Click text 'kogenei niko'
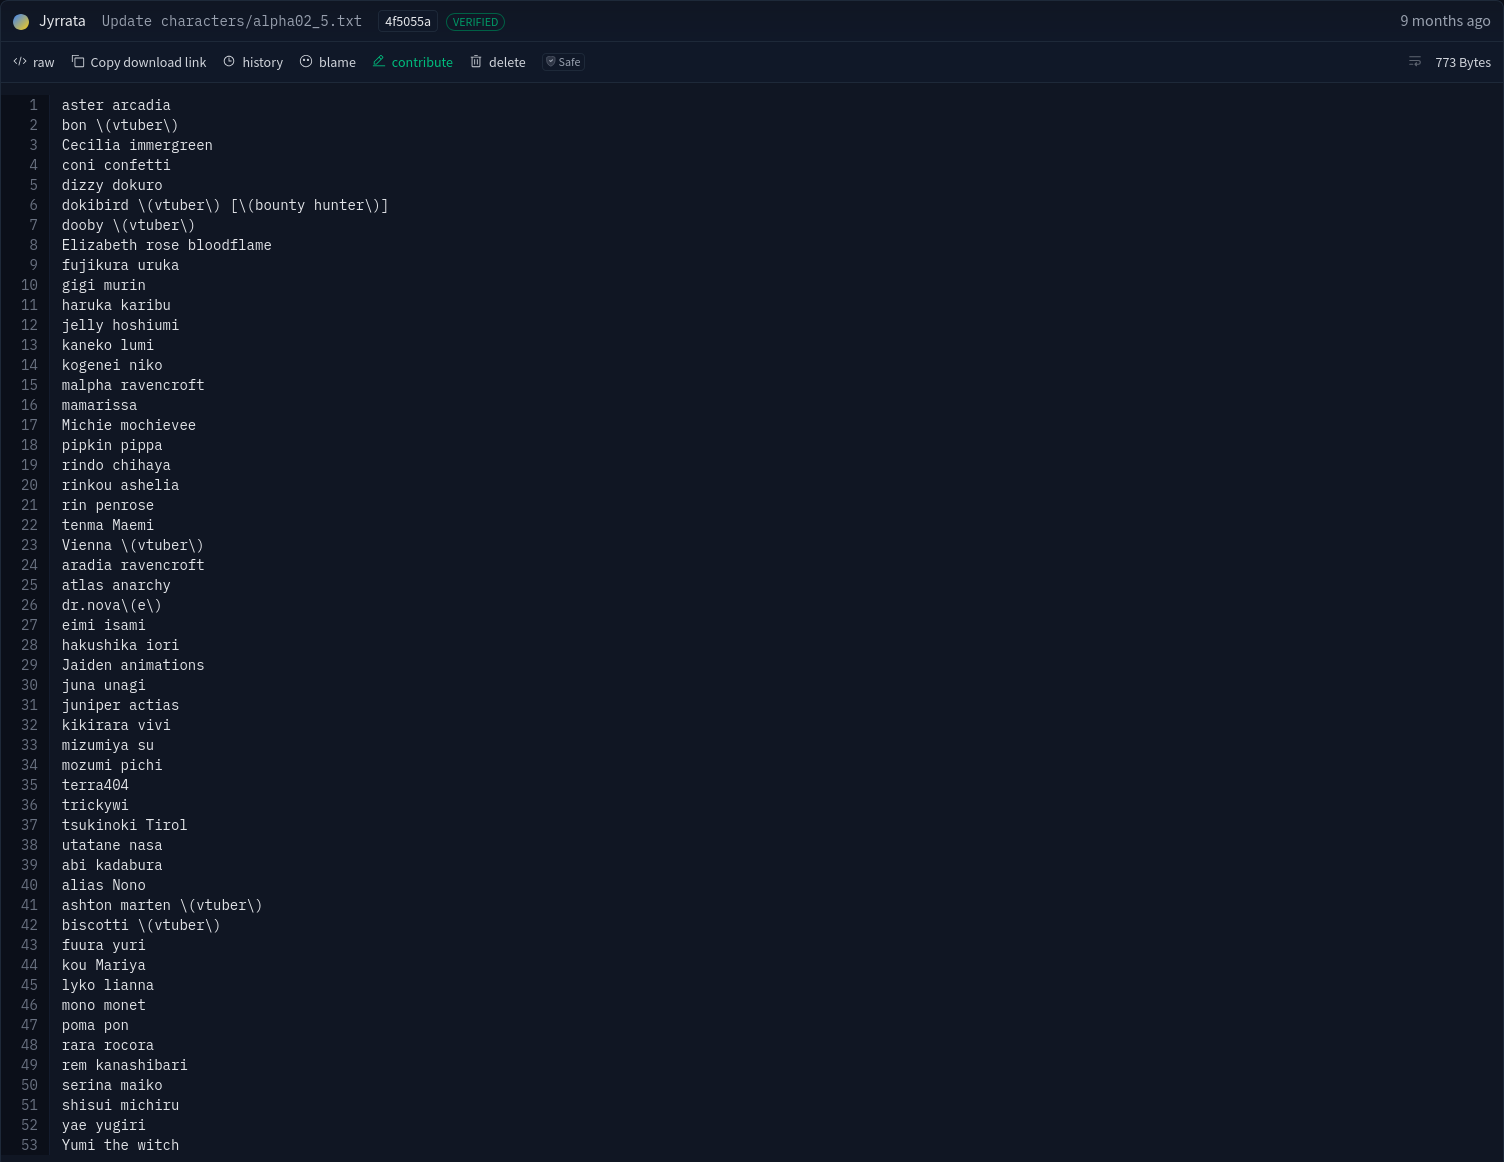The width and height of the screenshot is (1504, 1162). (112, 365)
